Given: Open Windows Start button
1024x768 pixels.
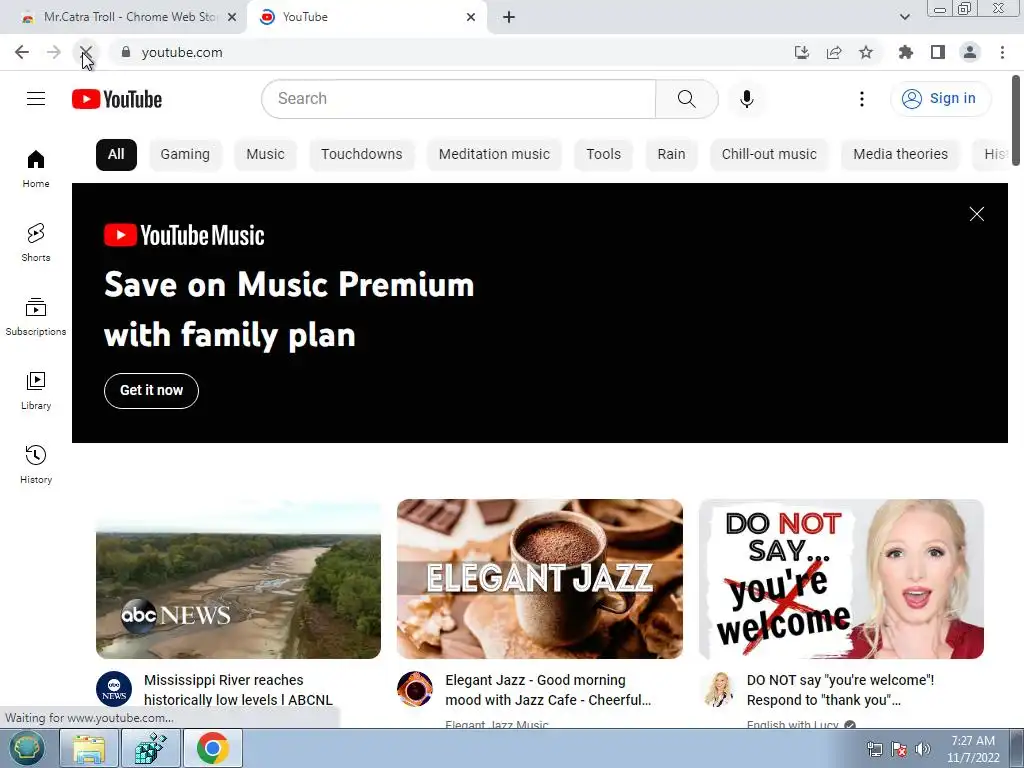Looking at the screenshot, I should pos(27,748).
